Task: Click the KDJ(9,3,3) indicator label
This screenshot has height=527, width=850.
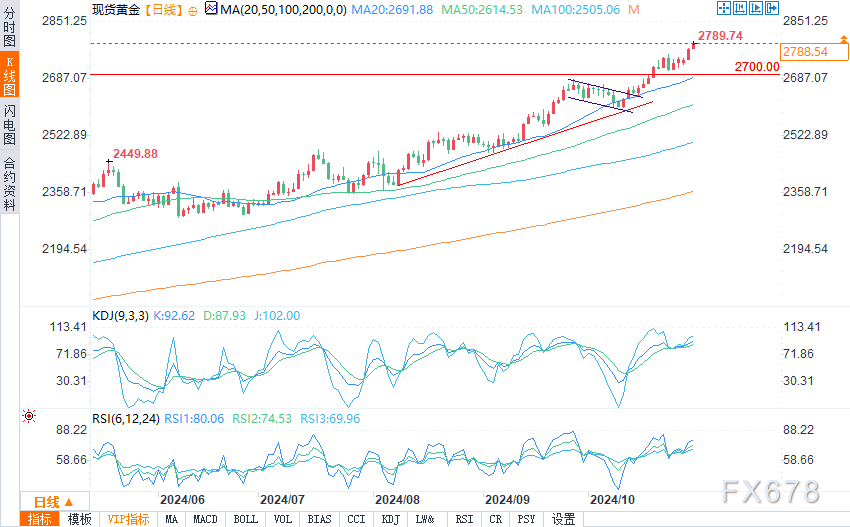Action: tap(118, 315)
